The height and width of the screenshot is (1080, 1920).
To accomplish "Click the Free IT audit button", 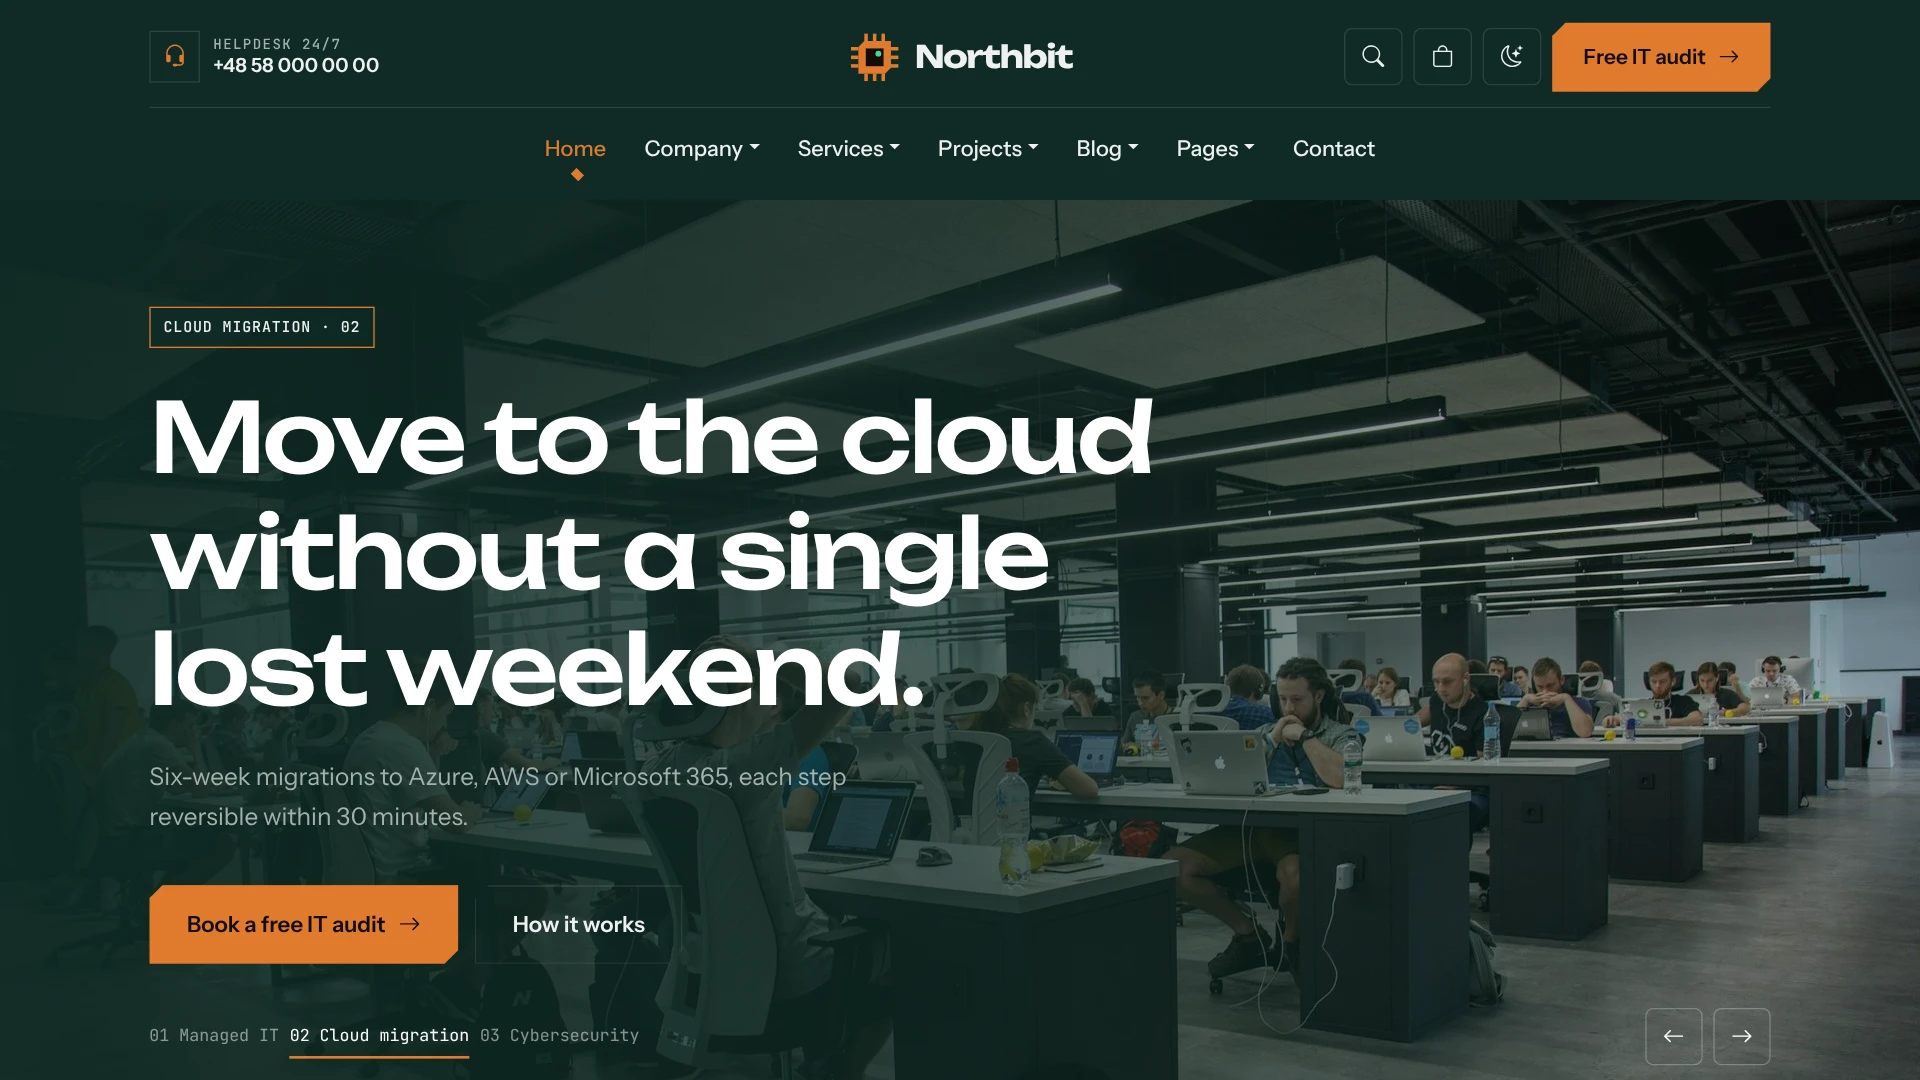I will click(1661, 57).
